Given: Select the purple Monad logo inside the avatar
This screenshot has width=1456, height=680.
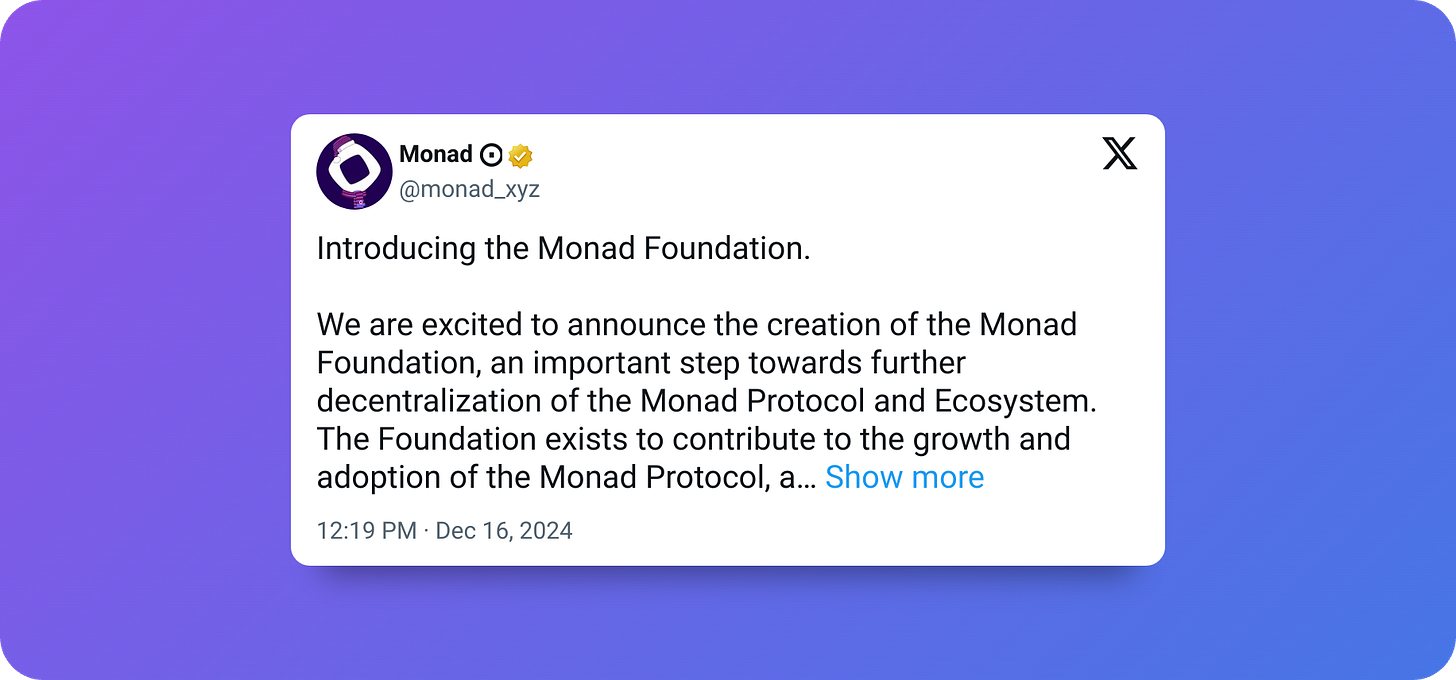Looking at the screenshot, I should pyautogui.click(x=354, y=170).
